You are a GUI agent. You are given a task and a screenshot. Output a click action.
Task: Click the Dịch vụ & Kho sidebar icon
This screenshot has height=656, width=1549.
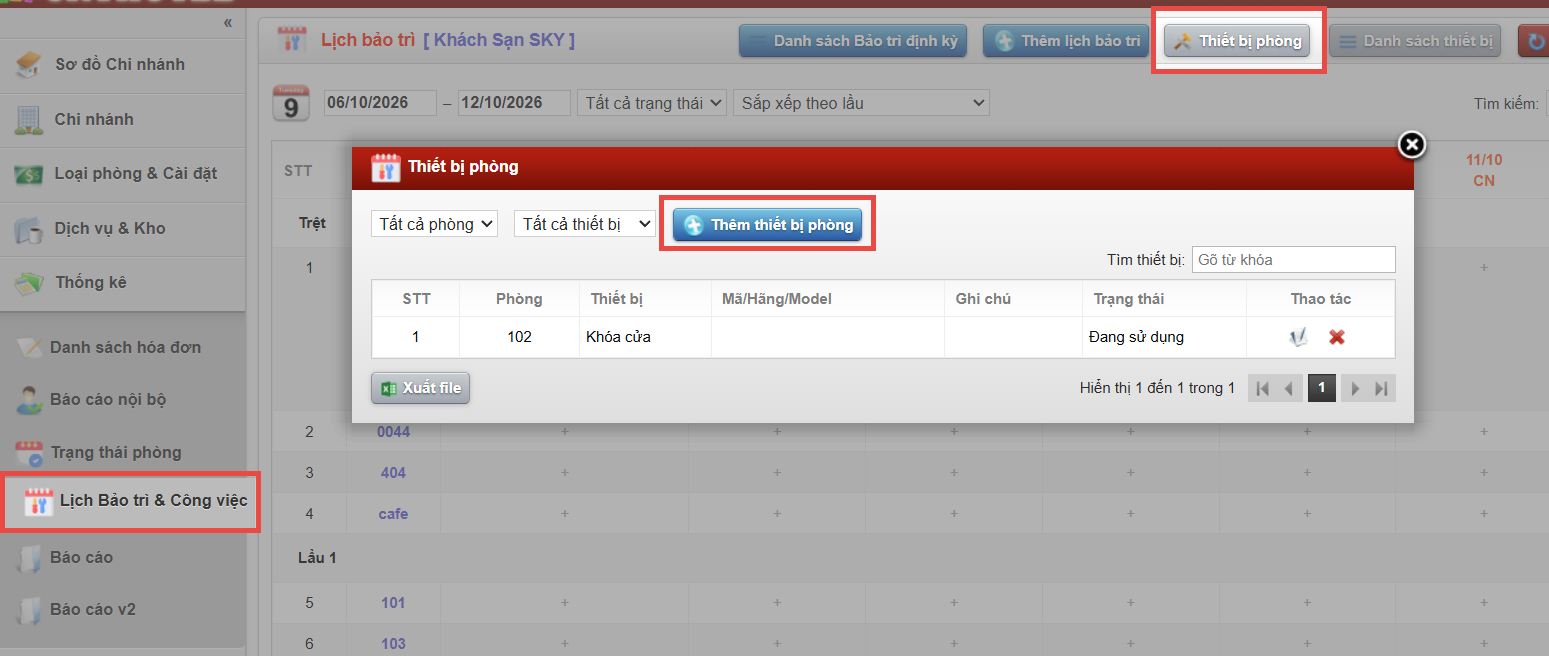click(x=27, y=229)
